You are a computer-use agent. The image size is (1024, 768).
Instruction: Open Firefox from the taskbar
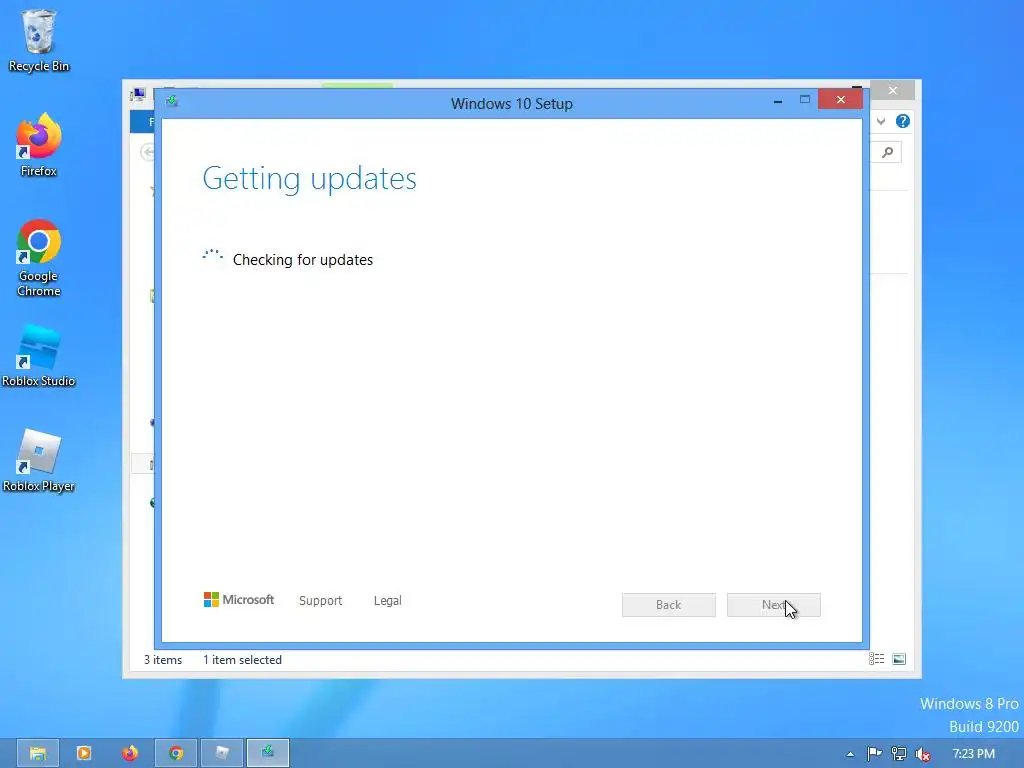[130, 753]
